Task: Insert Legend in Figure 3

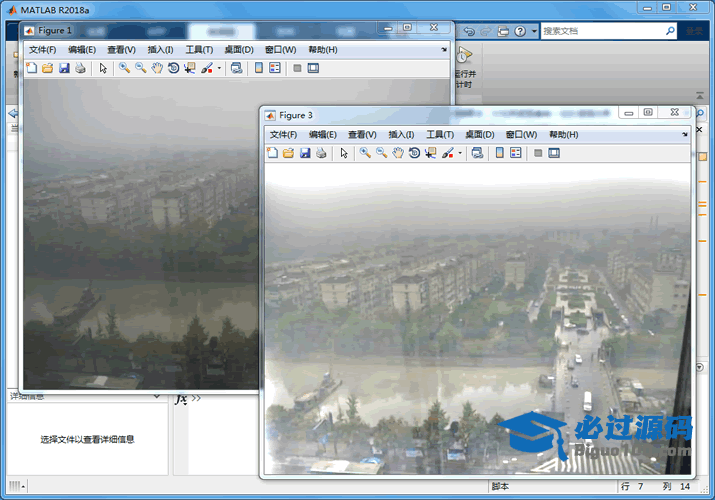Action: [x=515, y=153]
